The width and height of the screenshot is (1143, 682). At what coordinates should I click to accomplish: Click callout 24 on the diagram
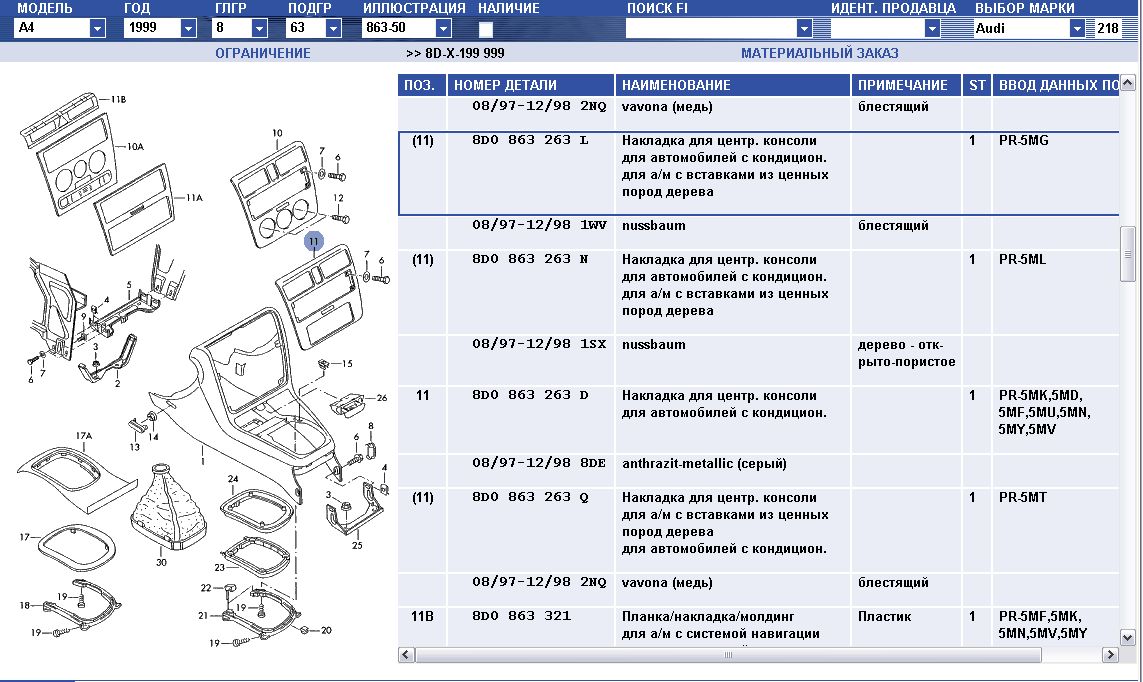click(x=233, y=479)
